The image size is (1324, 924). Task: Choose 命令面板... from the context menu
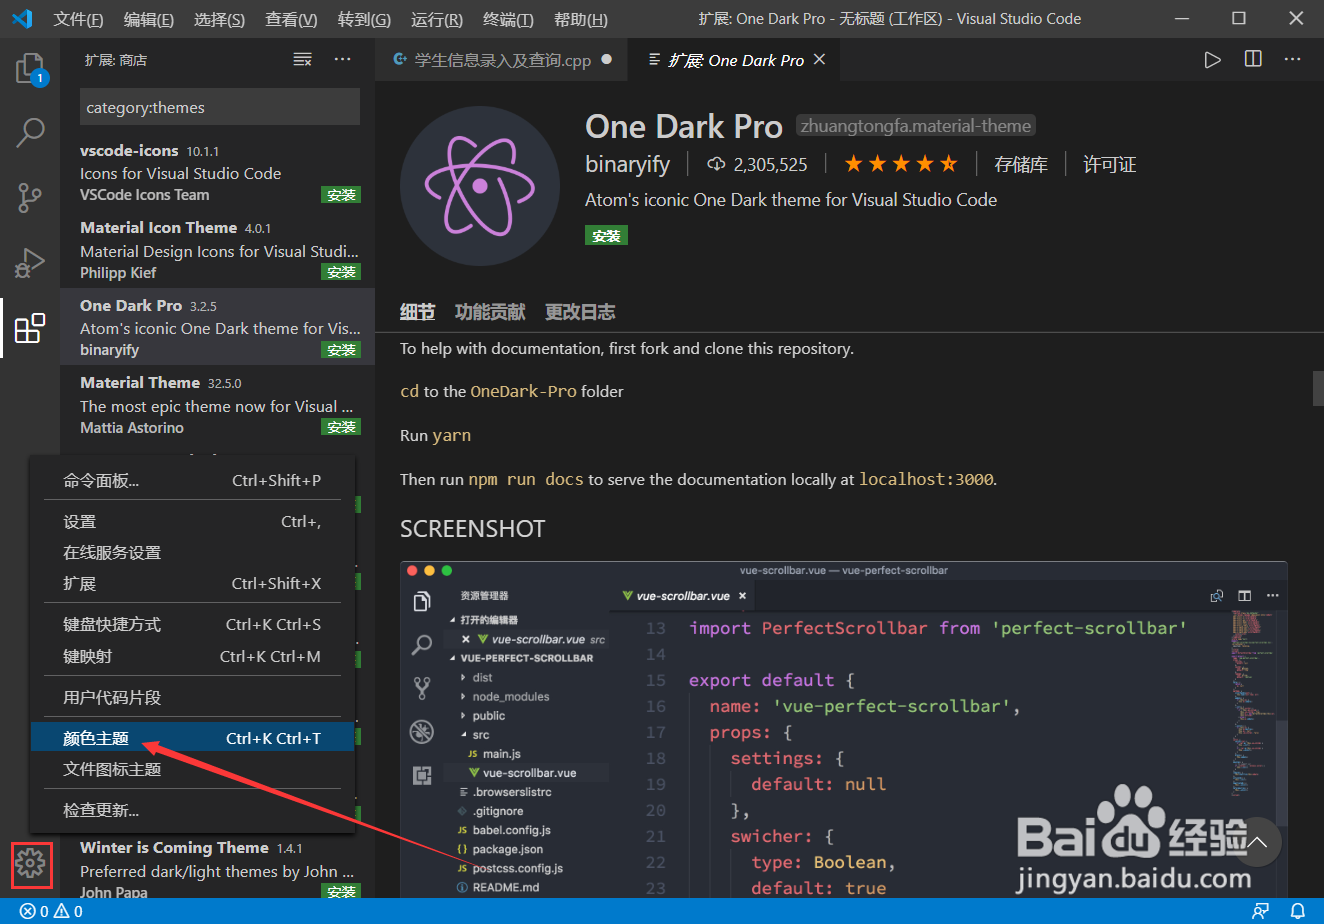[x=192, y=481]
